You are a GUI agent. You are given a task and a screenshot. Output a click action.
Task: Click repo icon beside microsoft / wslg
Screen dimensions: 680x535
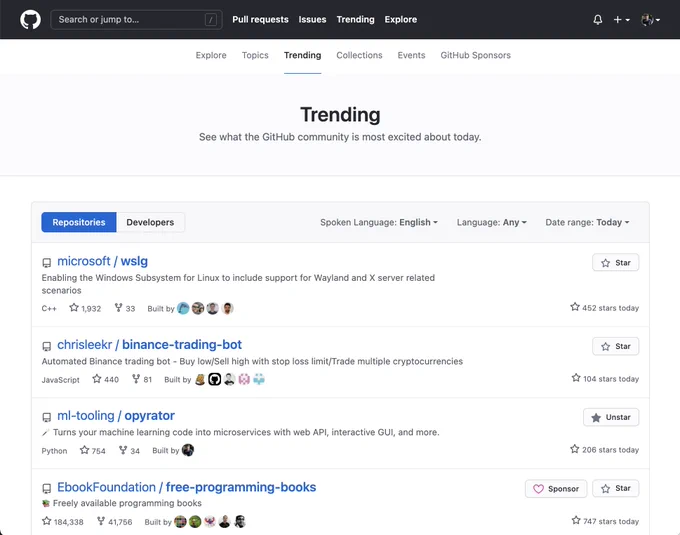click(46, 263)
